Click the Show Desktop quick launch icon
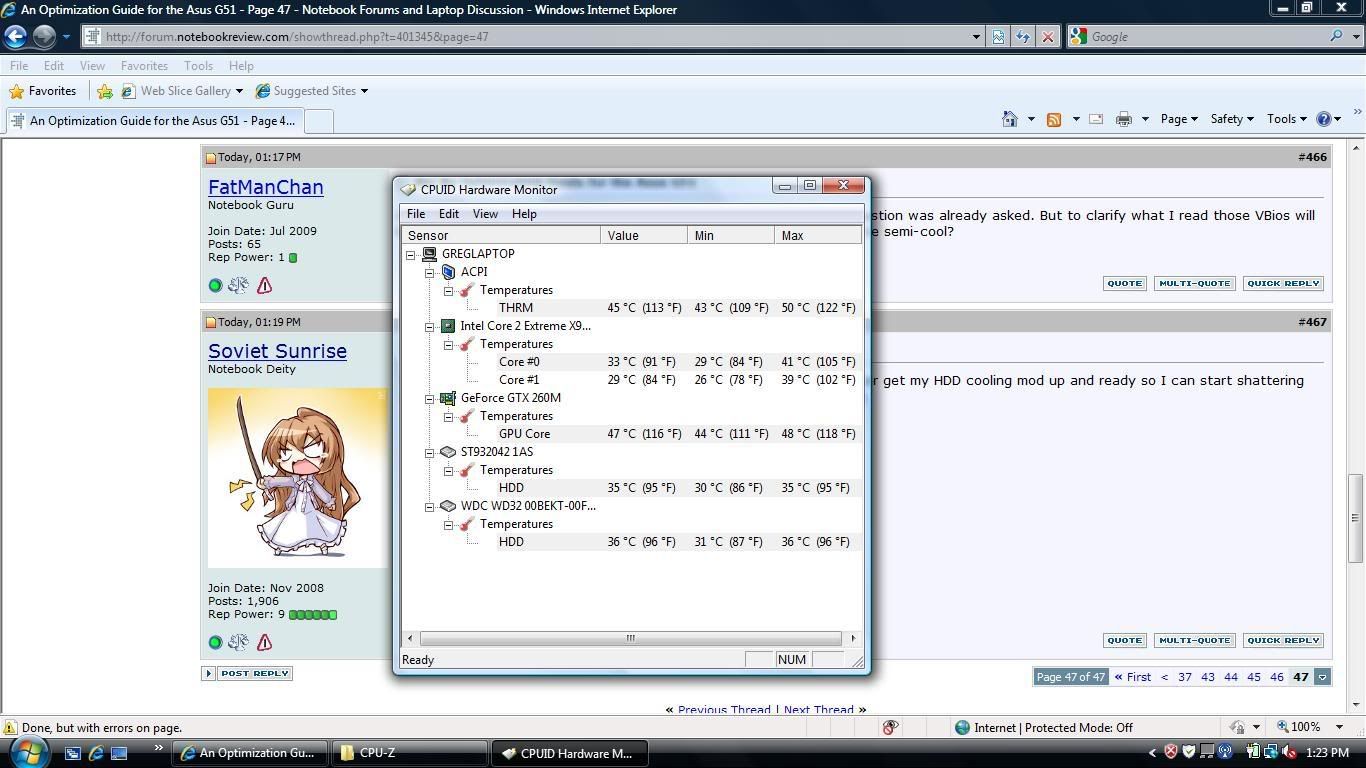The image size is (1366, 768). tap(119, 753)
